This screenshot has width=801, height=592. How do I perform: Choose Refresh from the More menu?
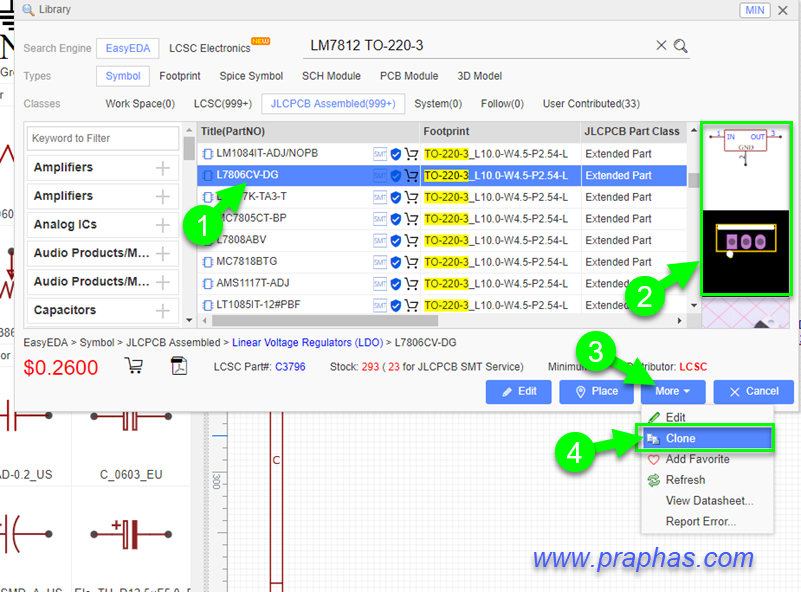pyautogui.click(x=707, y=480)
